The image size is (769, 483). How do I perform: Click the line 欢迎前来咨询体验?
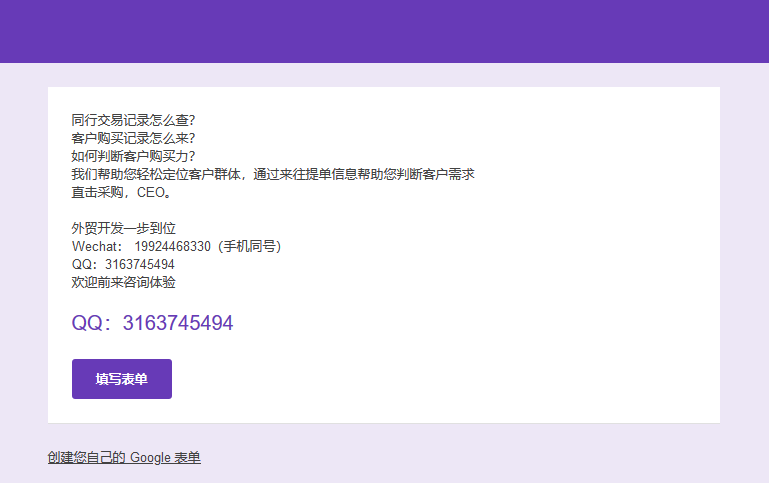(x=124, y=282)
